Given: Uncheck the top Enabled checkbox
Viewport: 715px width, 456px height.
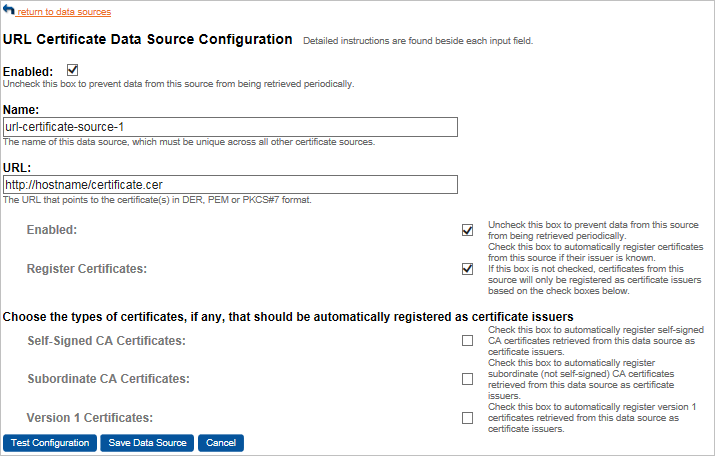Looking at the screenshot, I should pos(71,70).
